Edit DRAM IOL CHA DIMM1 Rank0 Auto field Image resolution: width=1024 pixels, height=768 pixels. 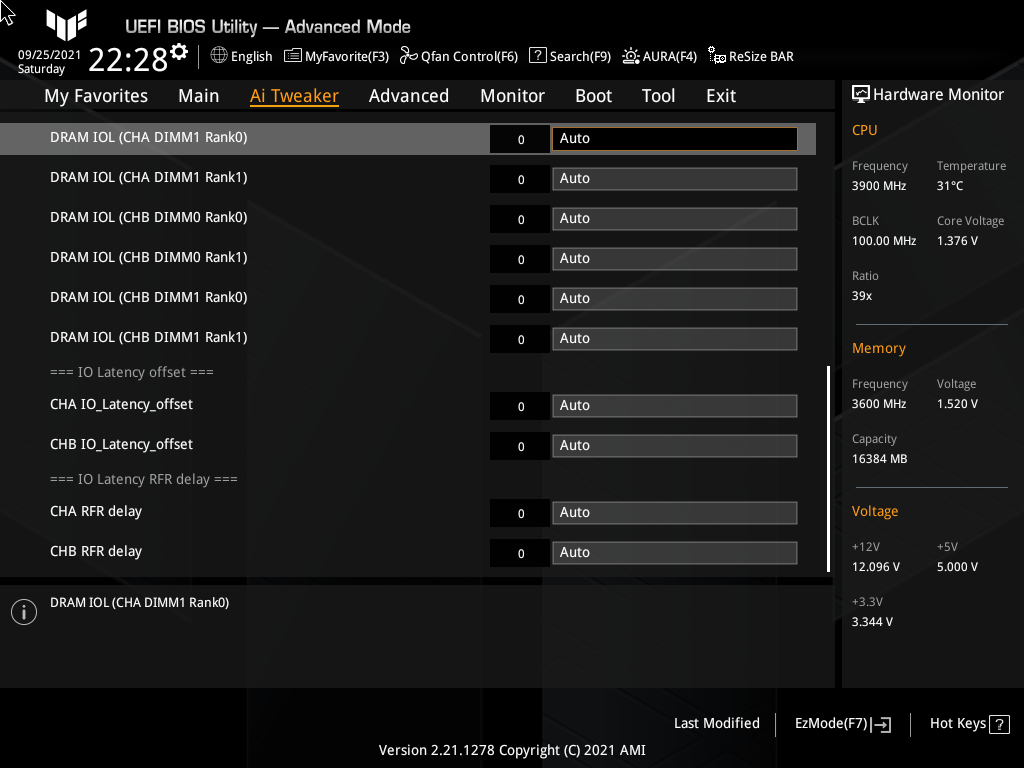coord(675,138)
